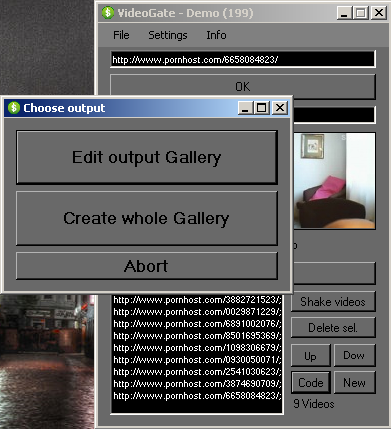391x429 pixels.
Task: Click the New button
Action: [x=354, y=383]
